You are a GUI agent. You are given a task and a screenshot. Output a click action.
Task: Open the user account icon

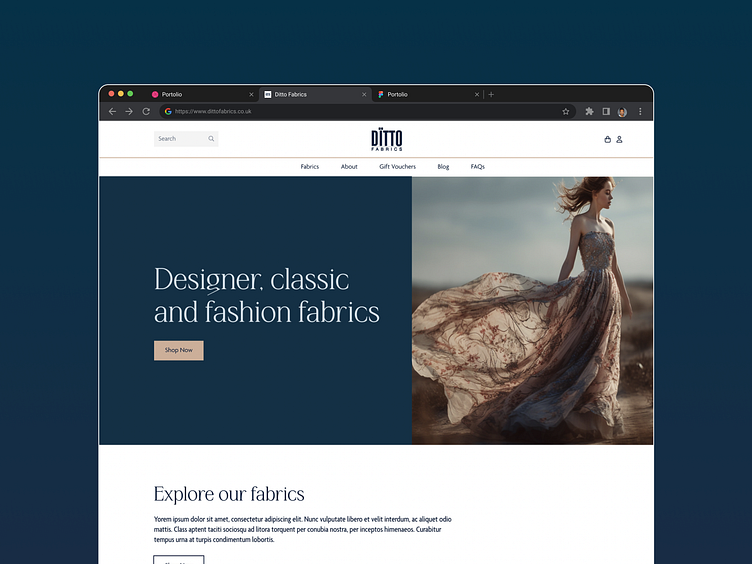point(619,139)
